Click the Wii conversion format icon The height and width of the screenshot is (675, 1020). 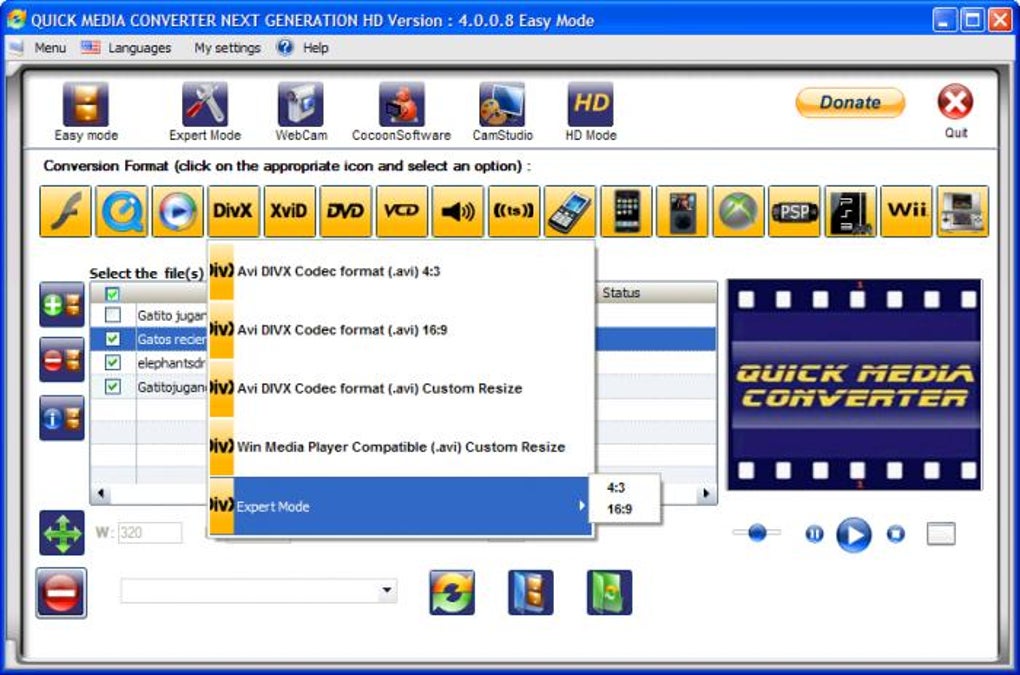[906, 211]
